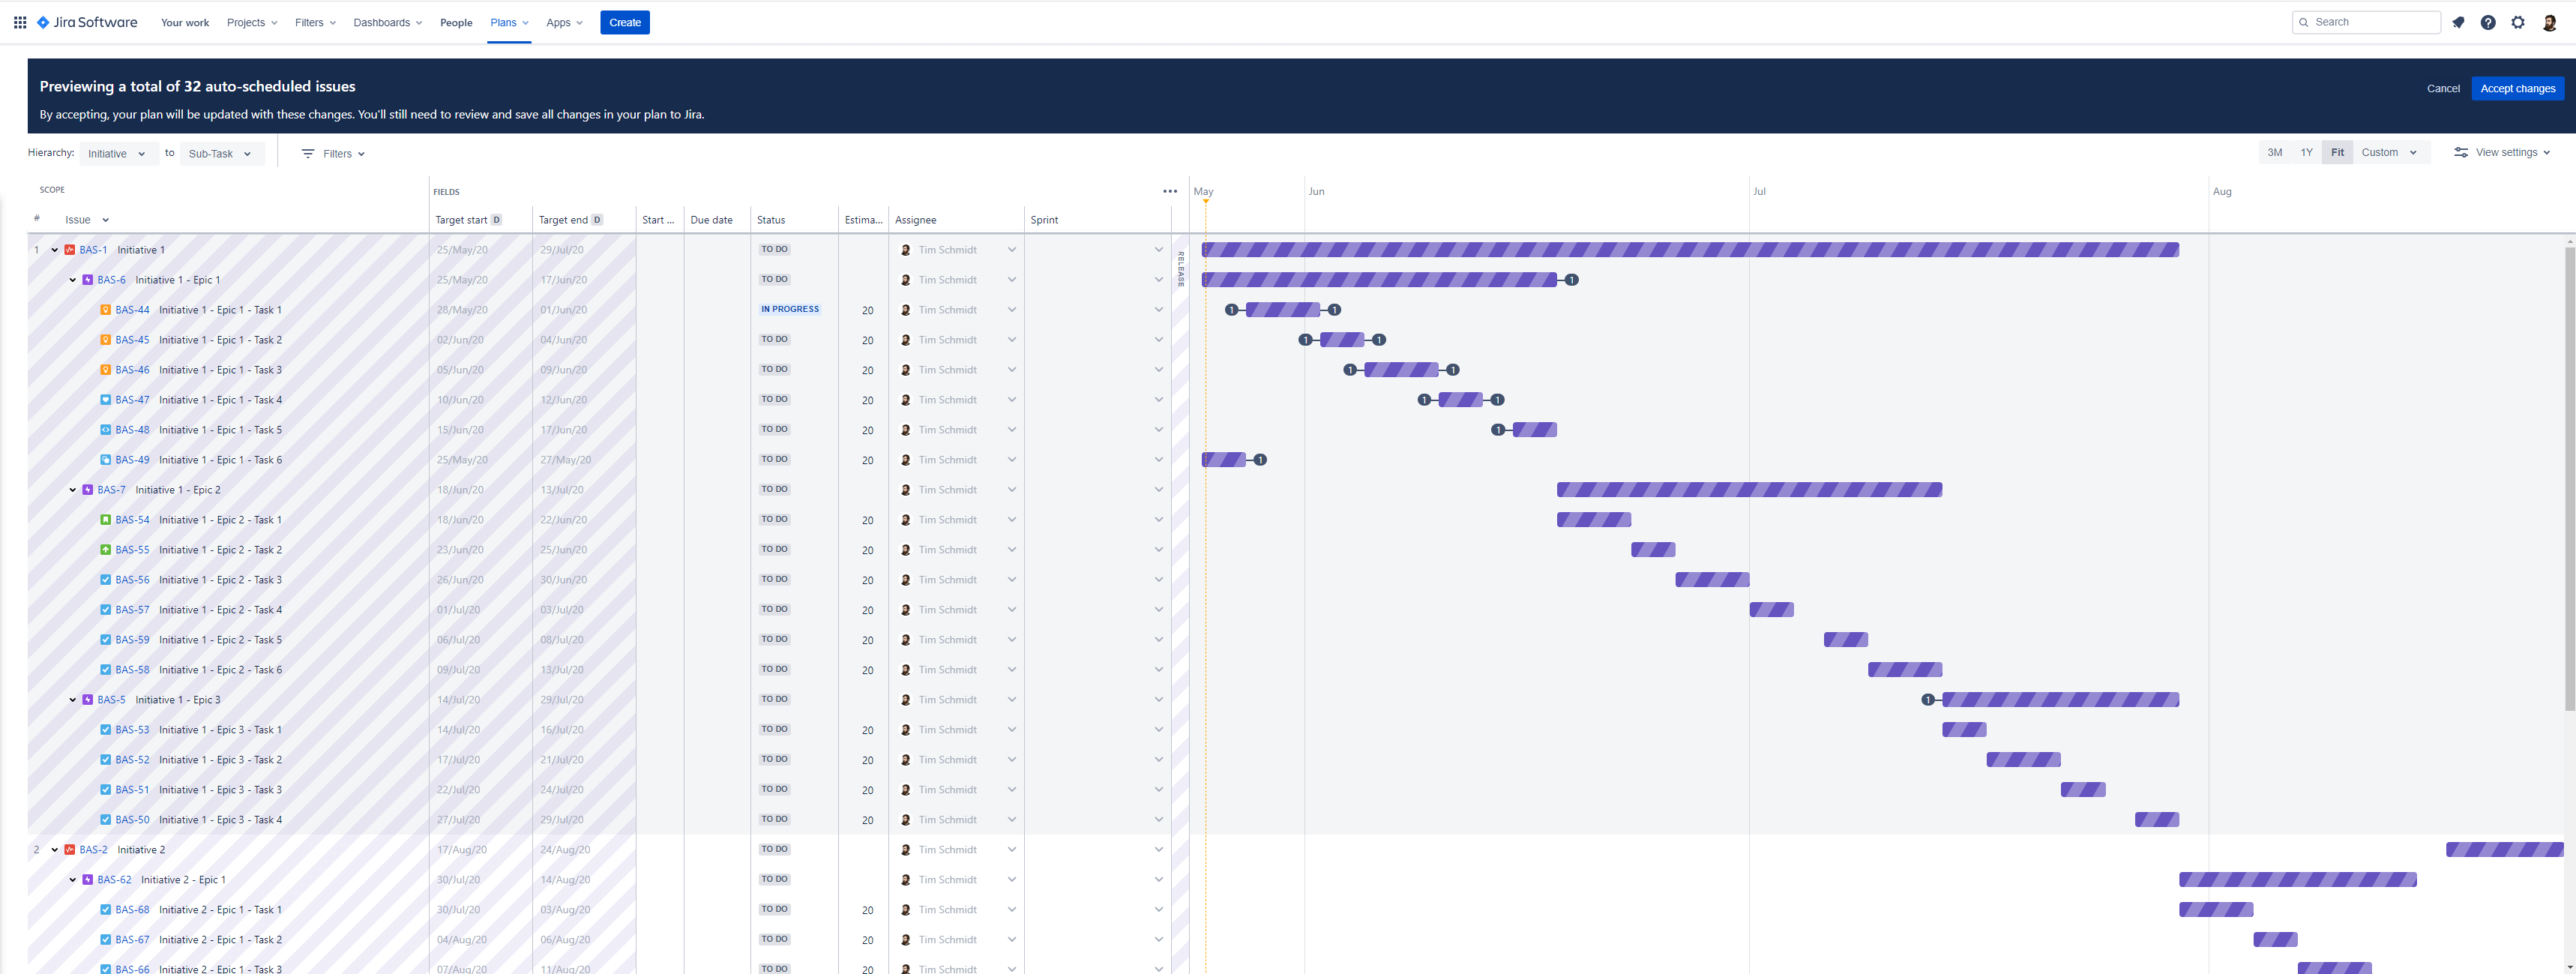
Task: Open the help question mark icon
Action: coord(2488,22)
